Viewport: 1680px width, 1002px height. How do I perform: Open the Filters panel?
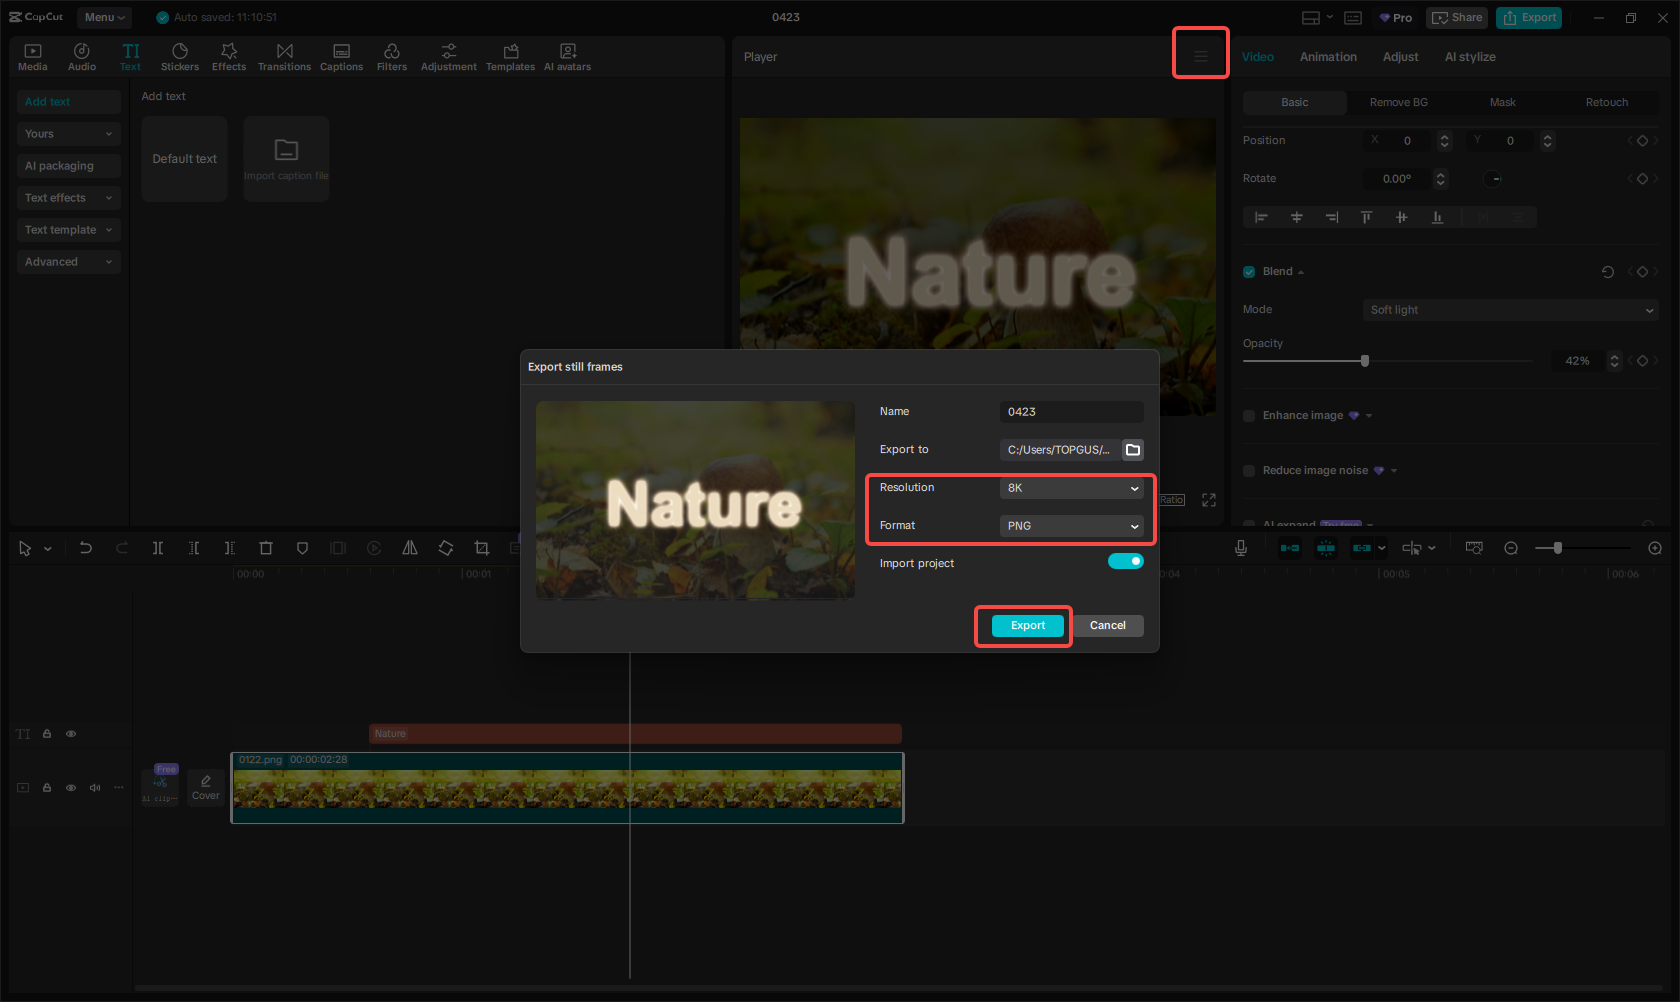click(391, 57)
